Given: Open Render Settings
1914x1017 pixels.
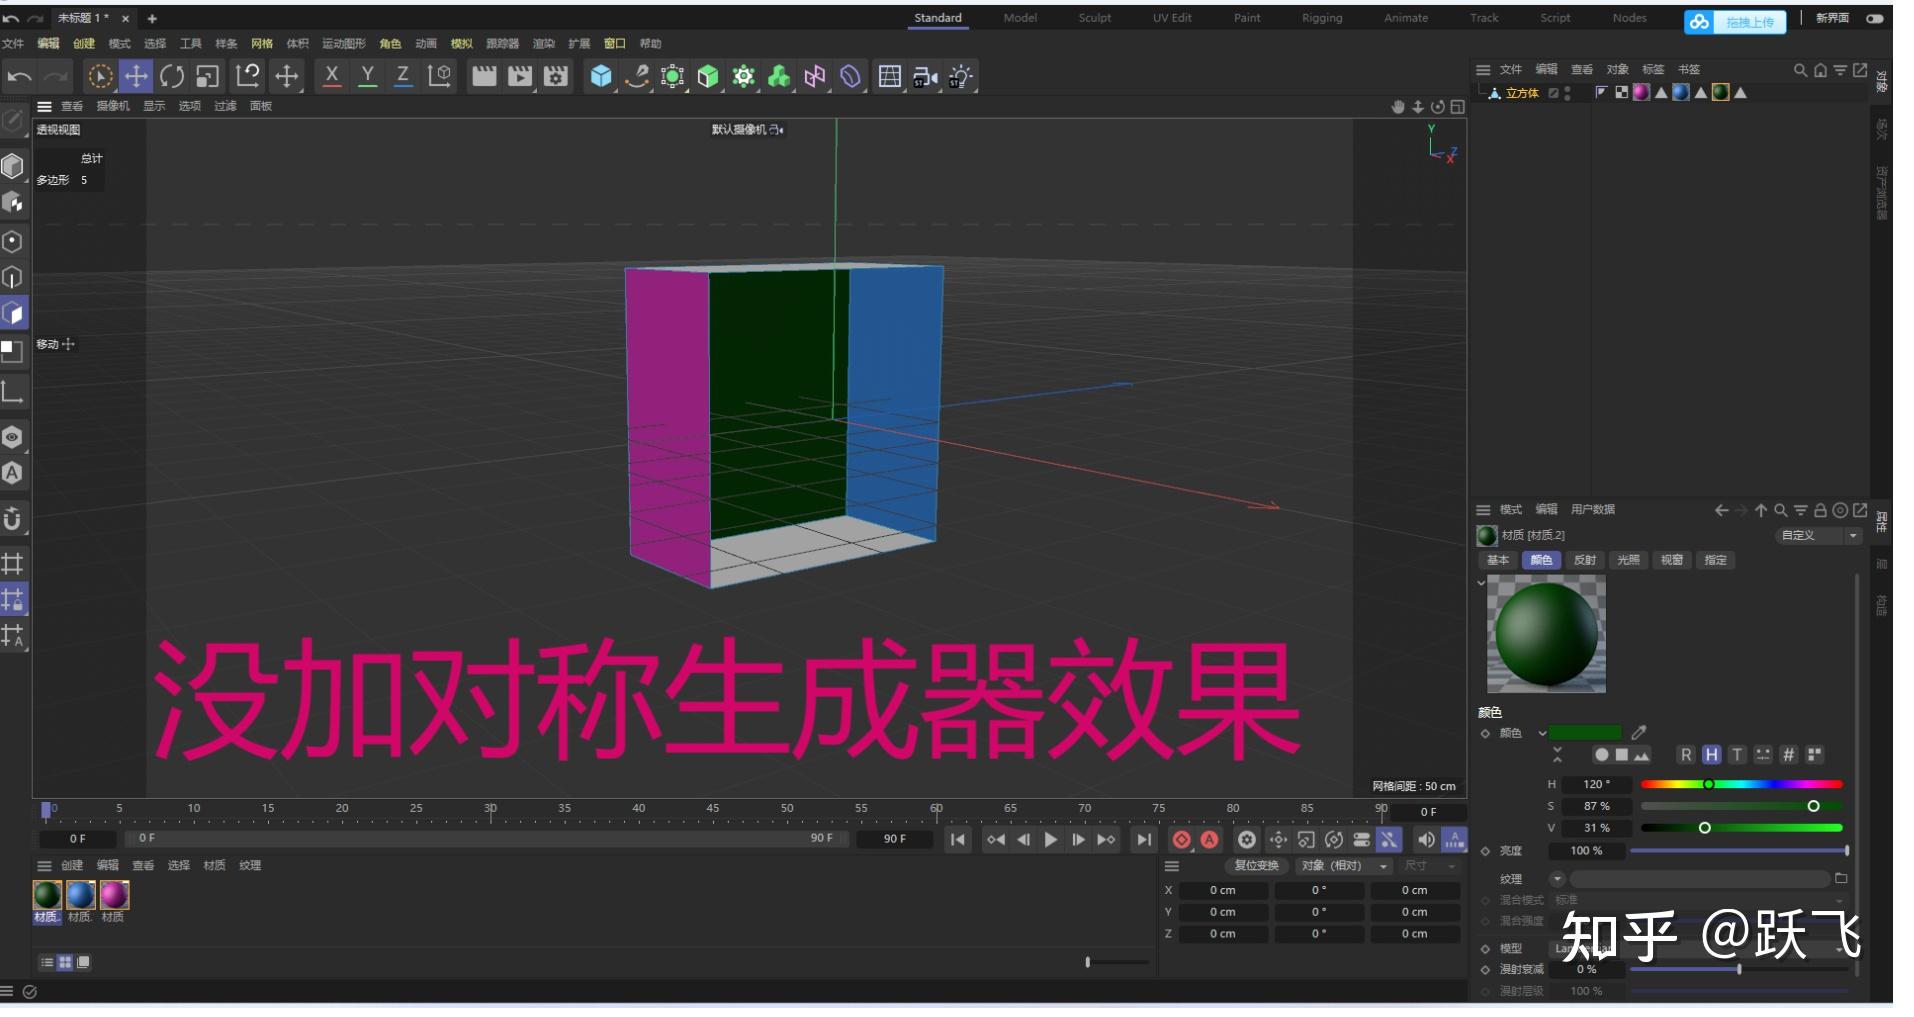Looking at the screenshot, I should (556, 76).
